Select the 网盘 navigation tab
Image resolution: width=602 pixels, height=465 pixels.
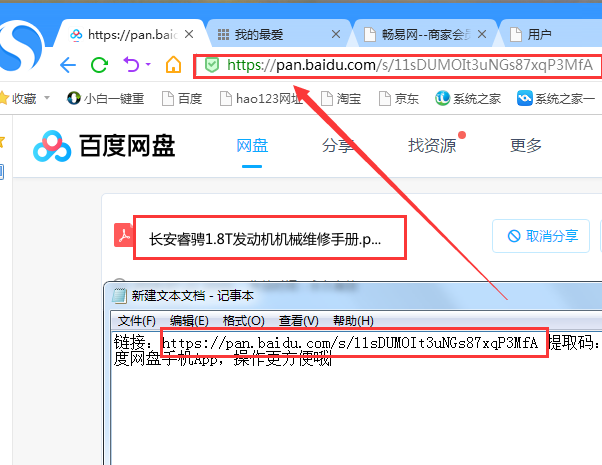click(252, 146)
